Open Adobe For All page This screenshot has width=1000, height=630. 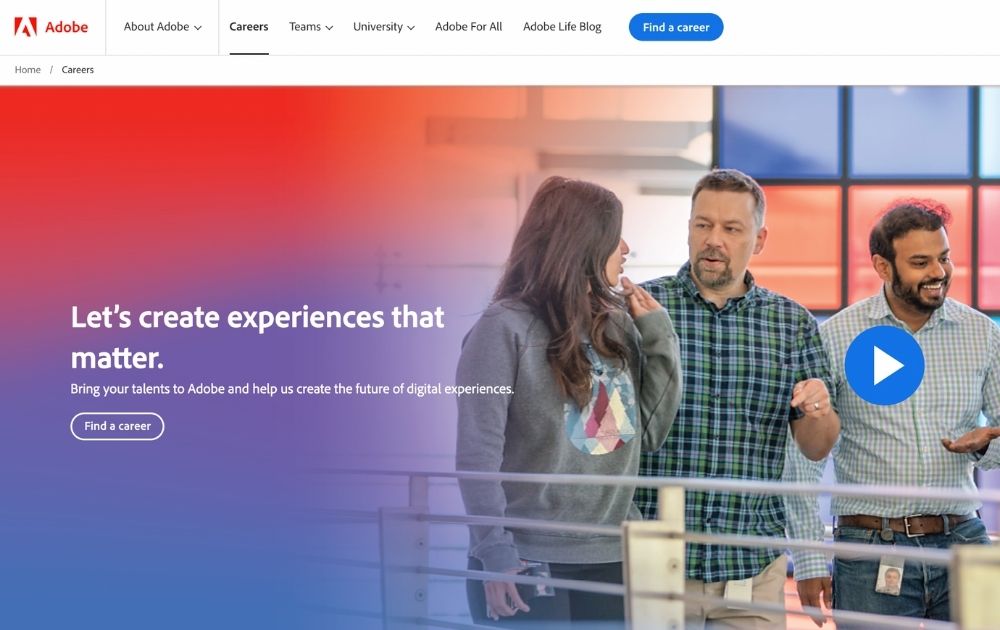pyautogui.click(x=468, y=27)
